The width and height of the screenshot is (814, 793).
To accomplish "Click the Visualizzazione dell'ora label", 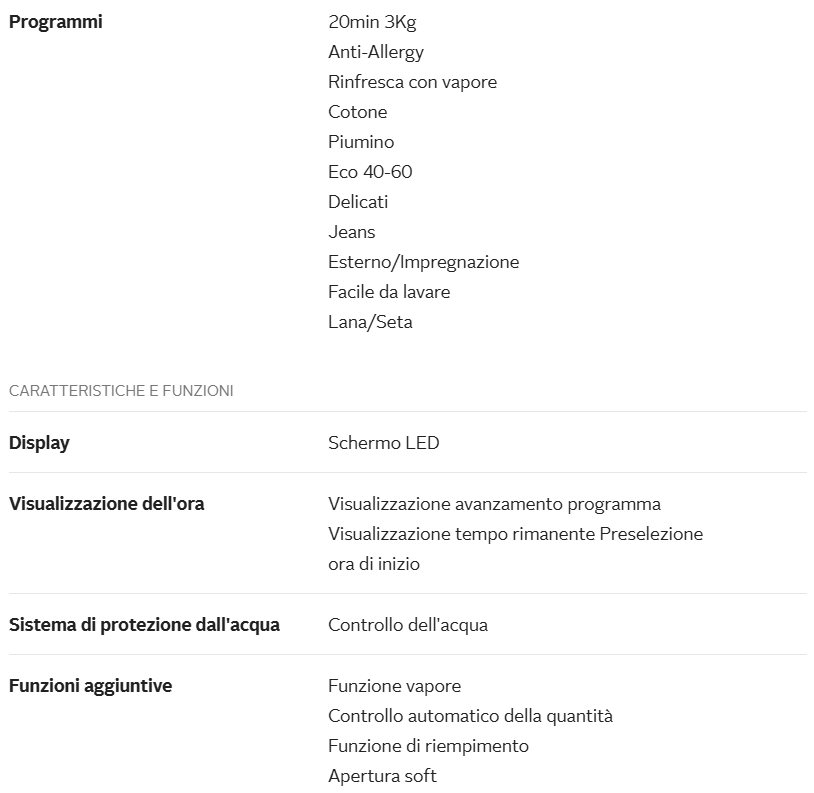I will click(106, 503).
